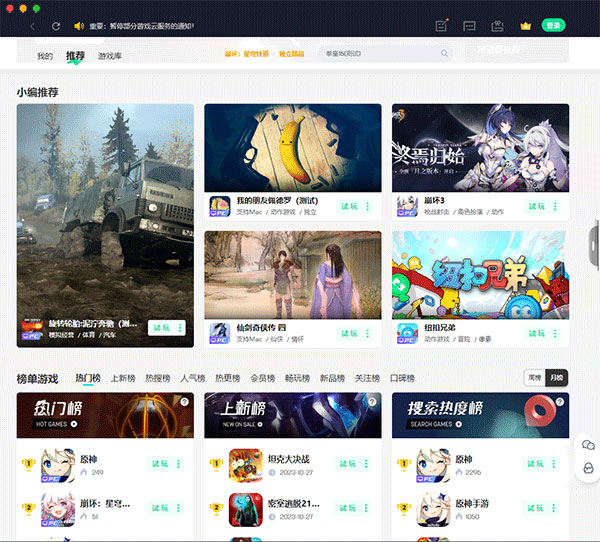Click the green 登录 login button
This screenshot has width=600, height=542.
553,26
